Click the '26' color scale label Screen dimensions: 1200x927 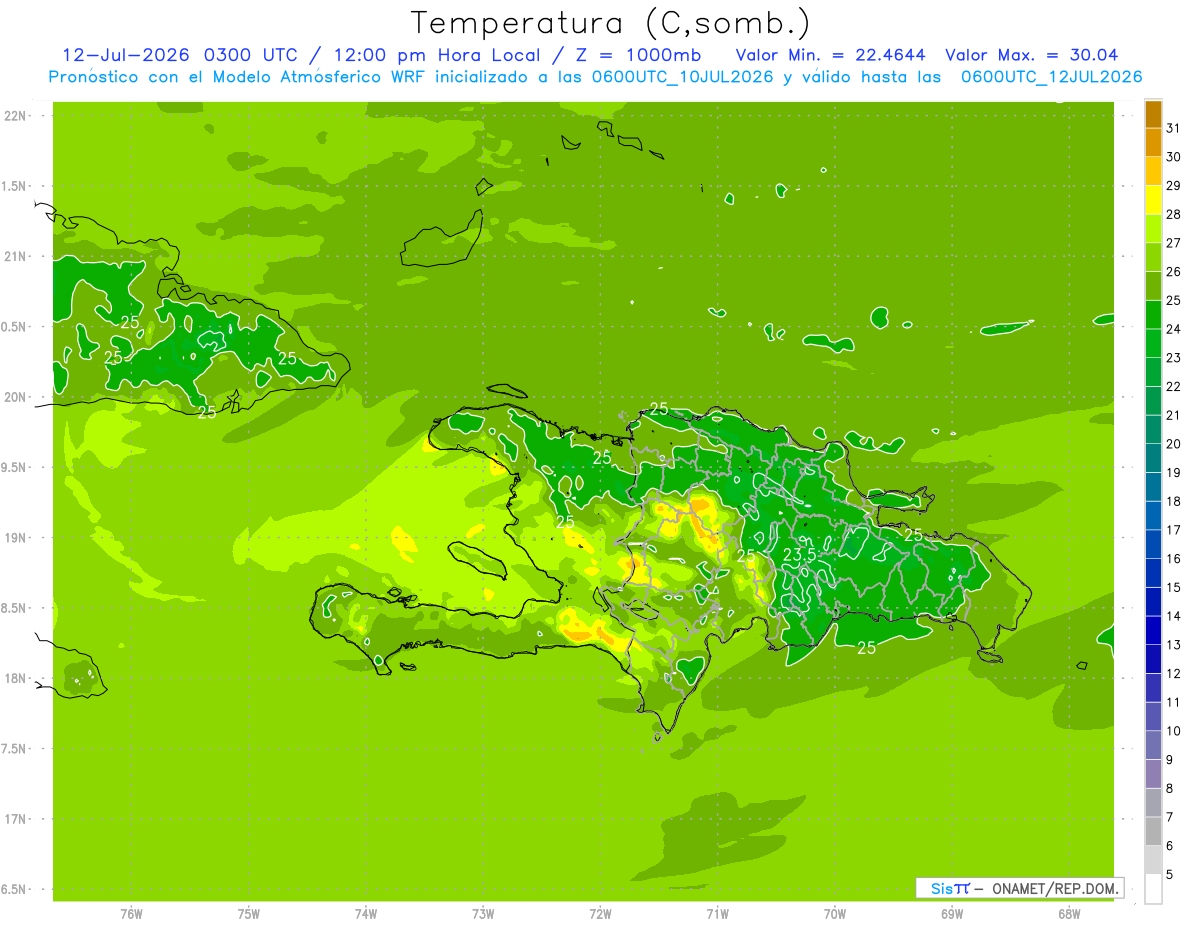1173,271
